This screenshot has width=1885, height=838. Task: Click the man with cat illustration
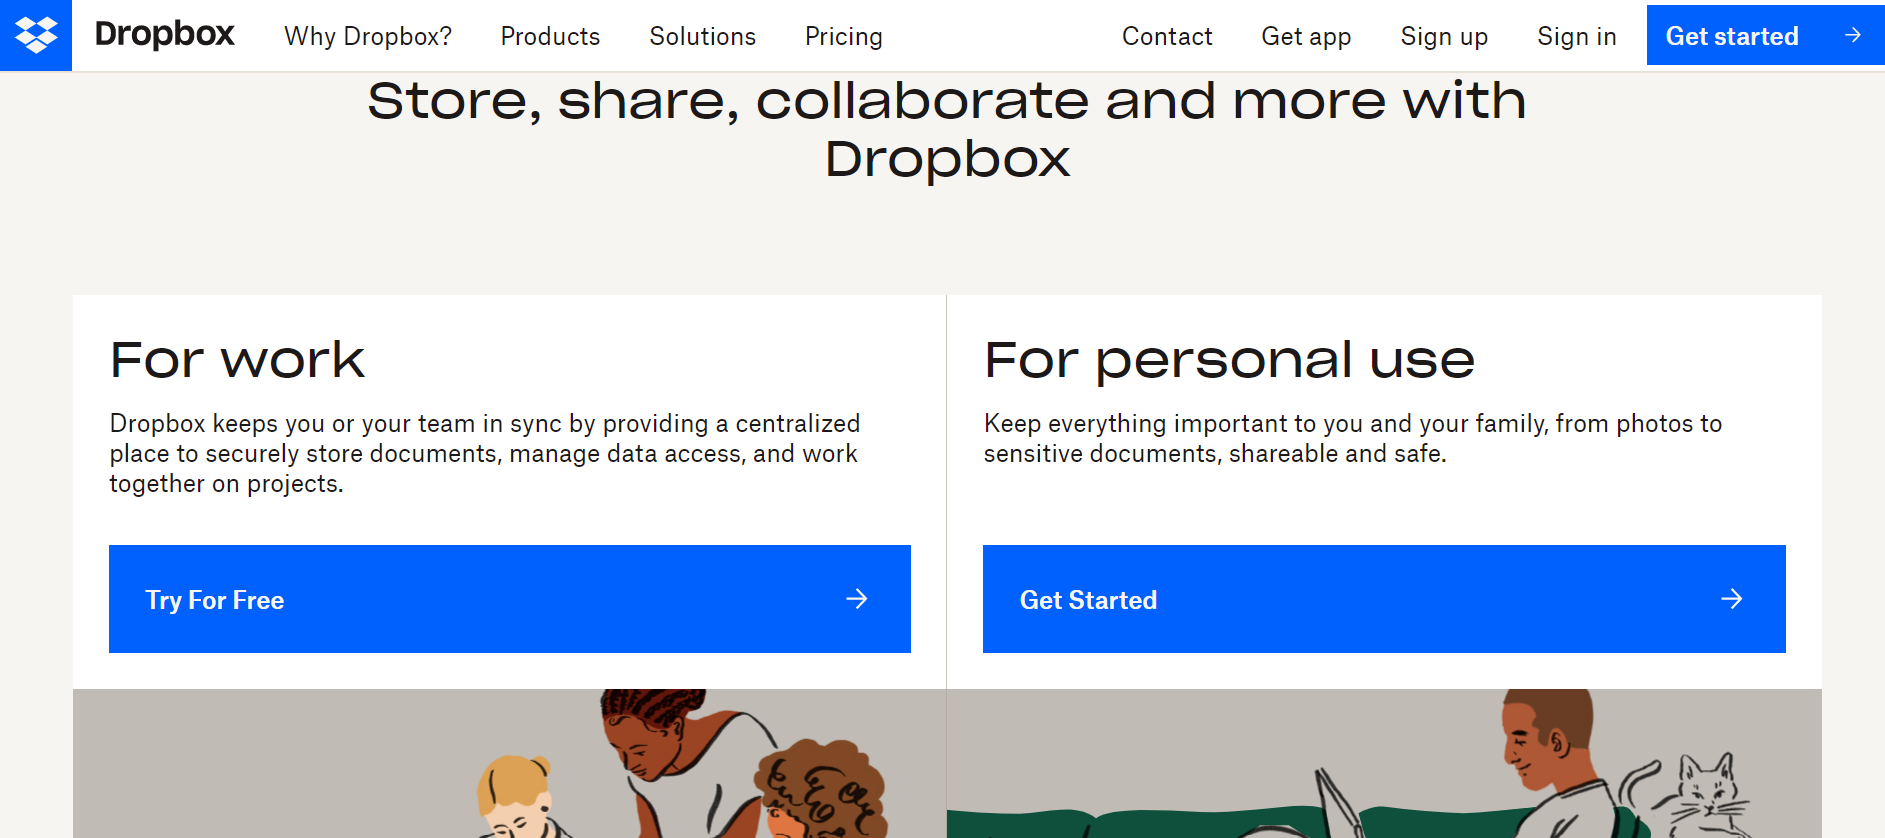[1384, 763]
